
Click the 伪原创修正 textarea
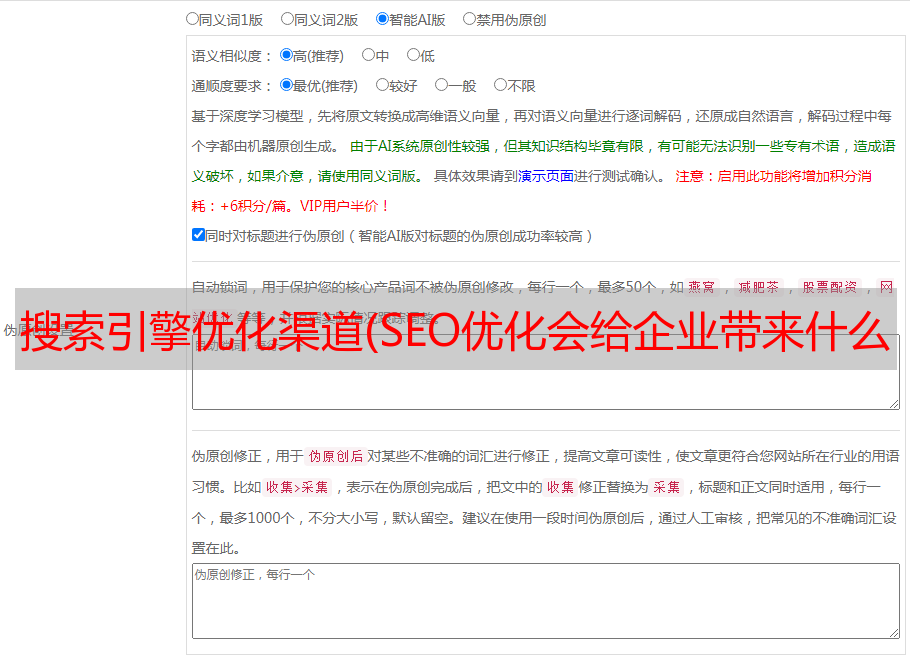tap(546, 601)
